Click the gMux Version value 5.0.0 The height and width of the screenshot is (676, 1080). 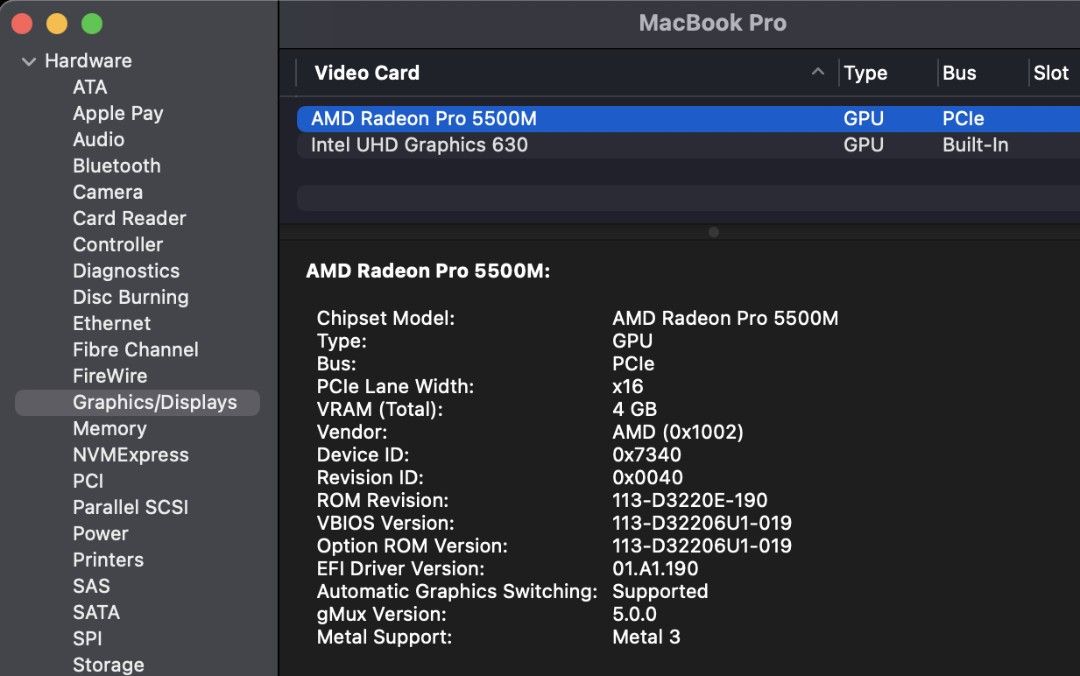[x=634, y=614]
